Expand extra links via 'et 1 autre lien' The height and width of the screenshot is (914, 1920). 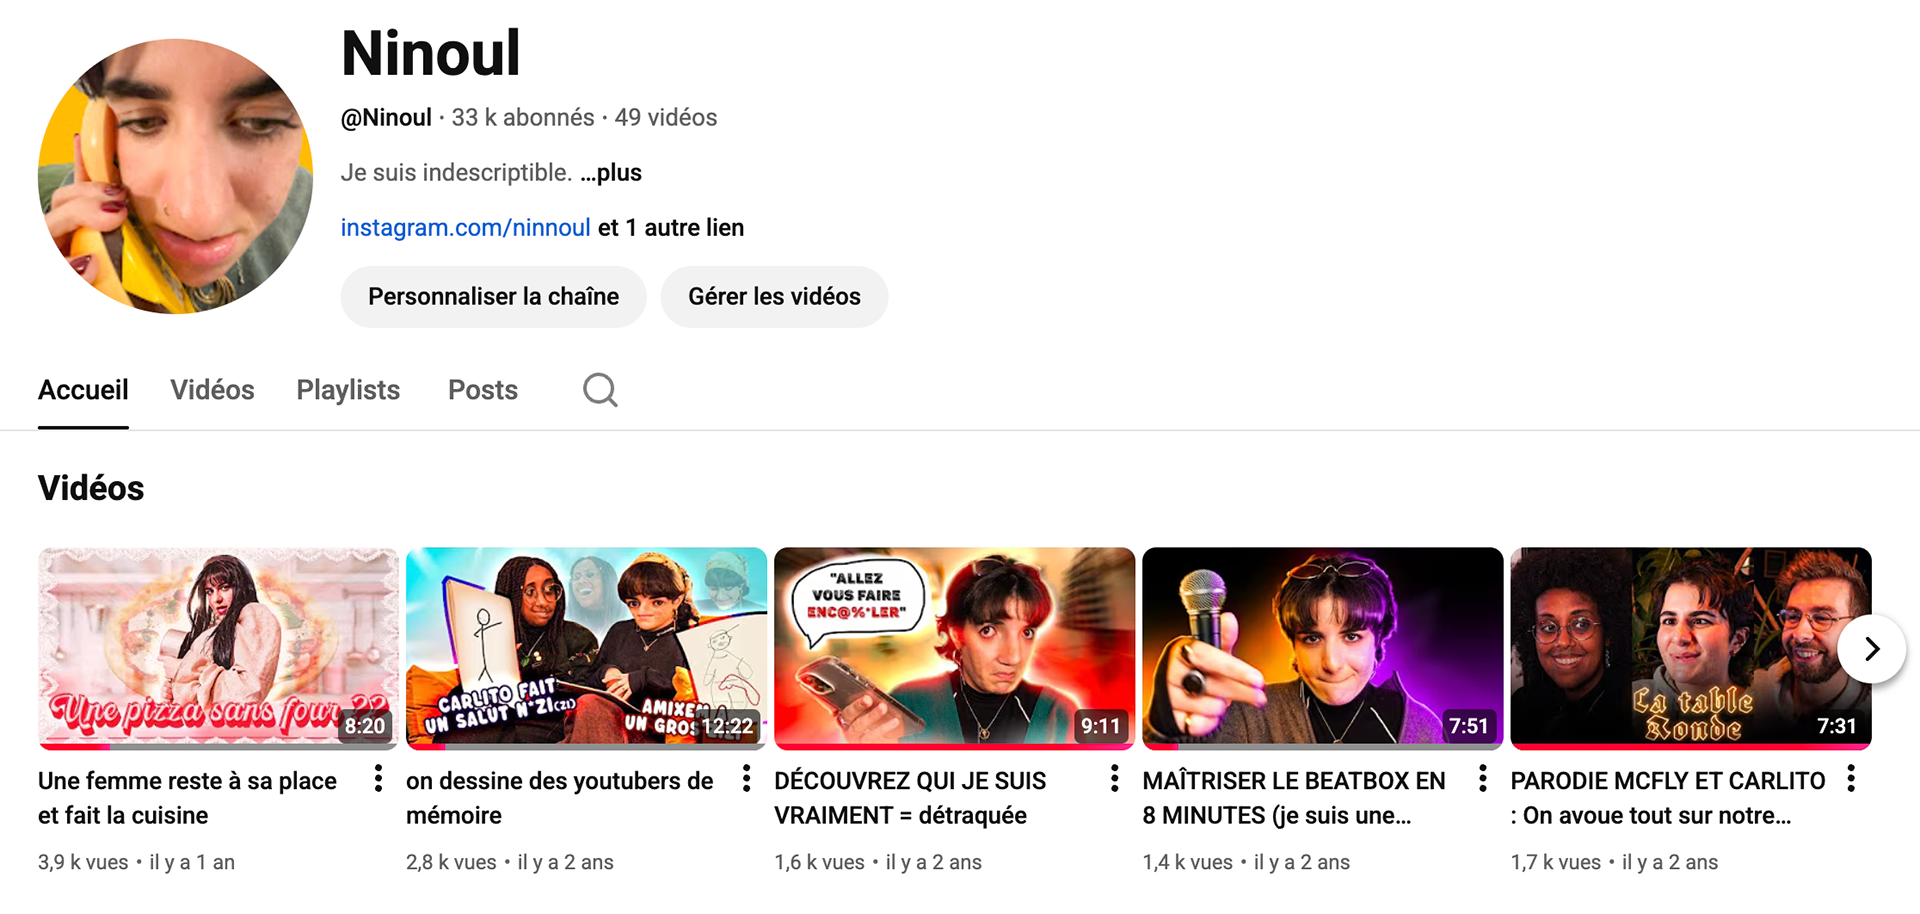671,228
